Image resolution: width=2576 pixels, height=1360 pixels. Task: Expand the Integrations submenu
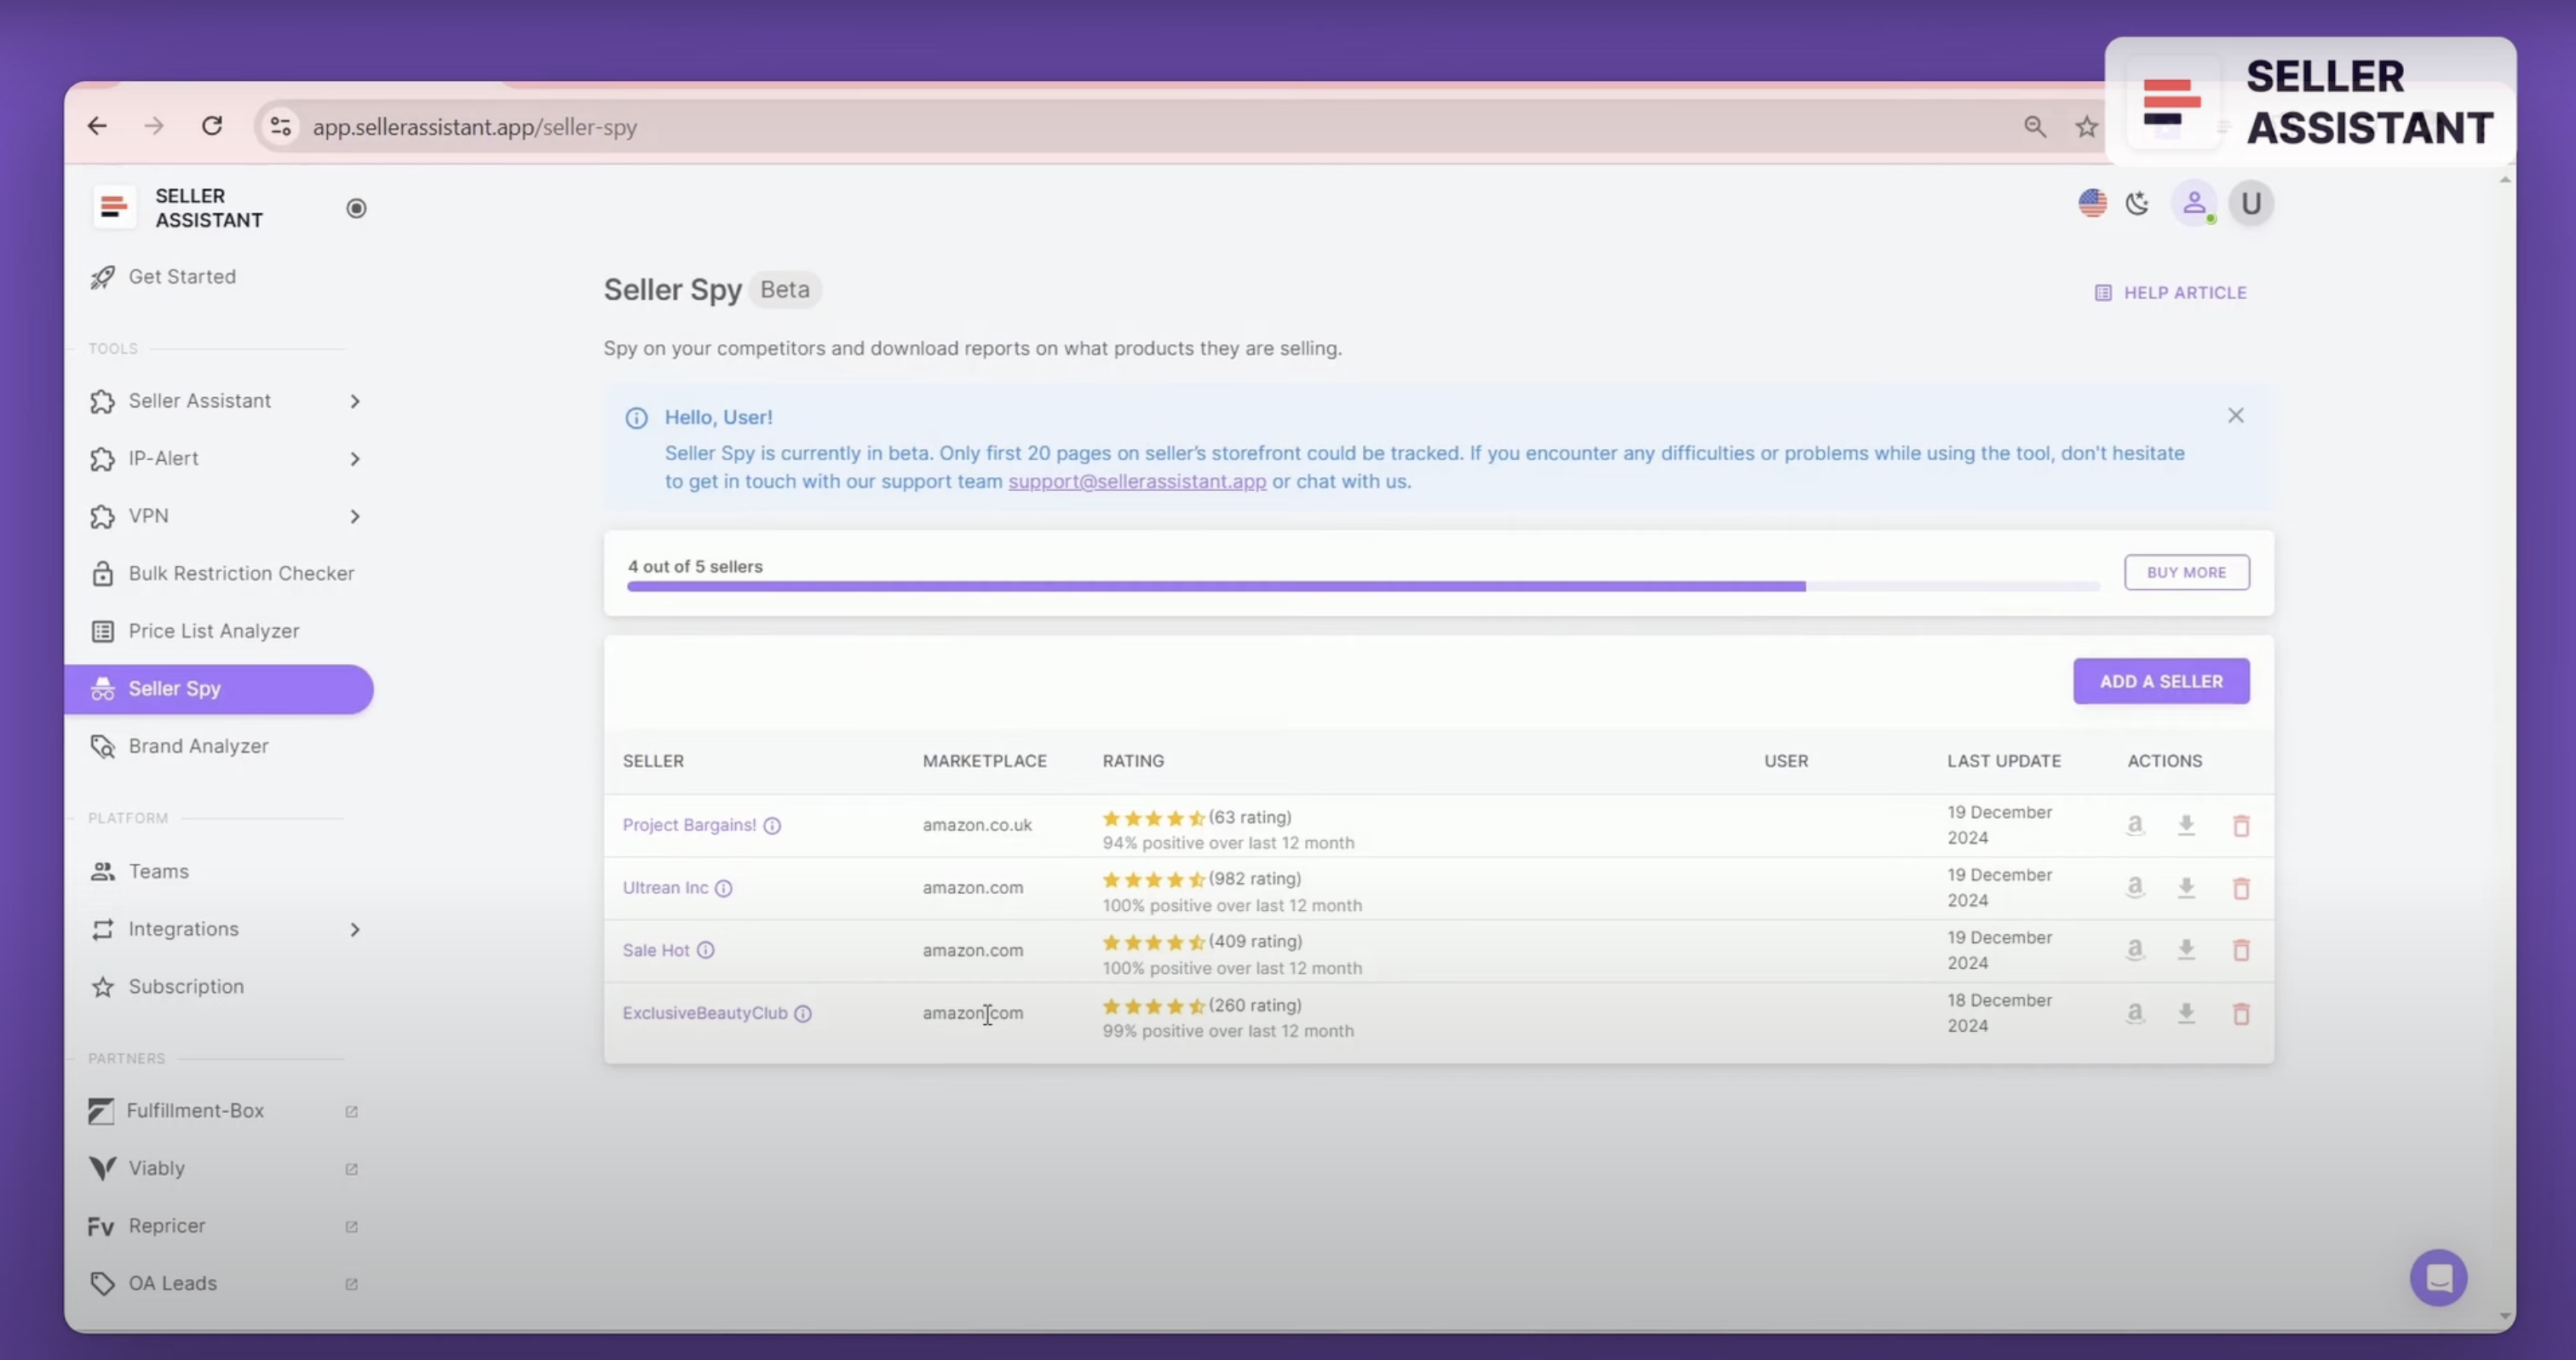click(355, 929)
